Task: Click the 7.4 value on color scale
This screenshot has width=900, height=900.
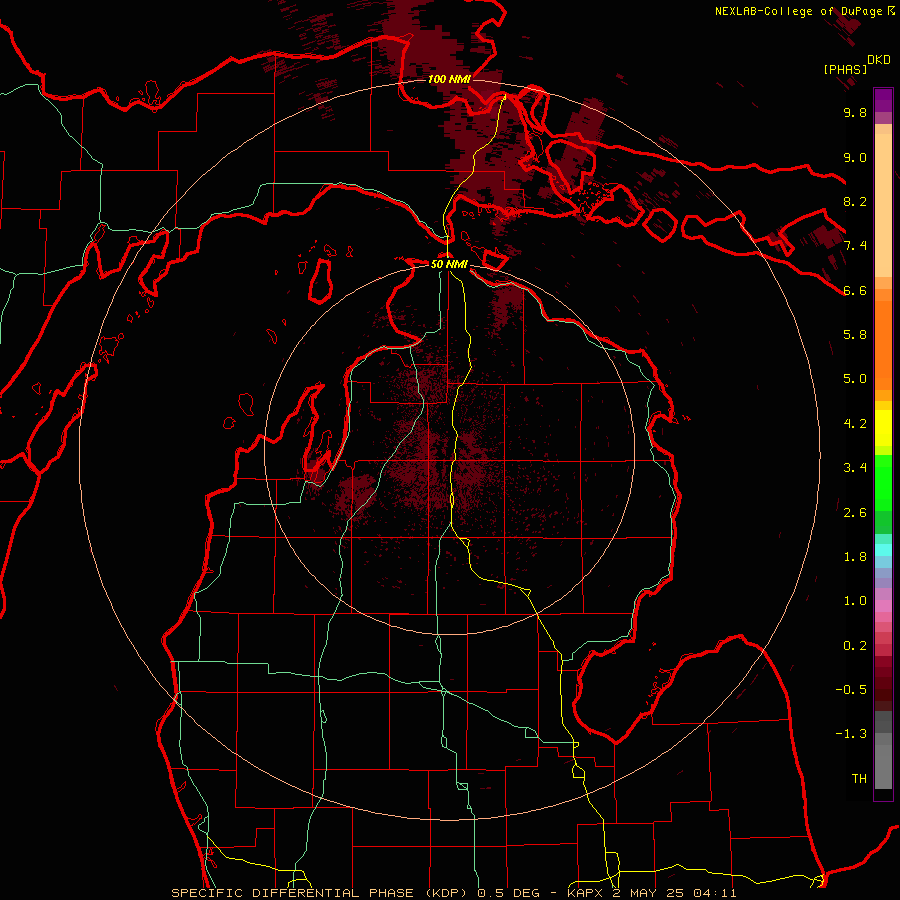Action: 855,246
